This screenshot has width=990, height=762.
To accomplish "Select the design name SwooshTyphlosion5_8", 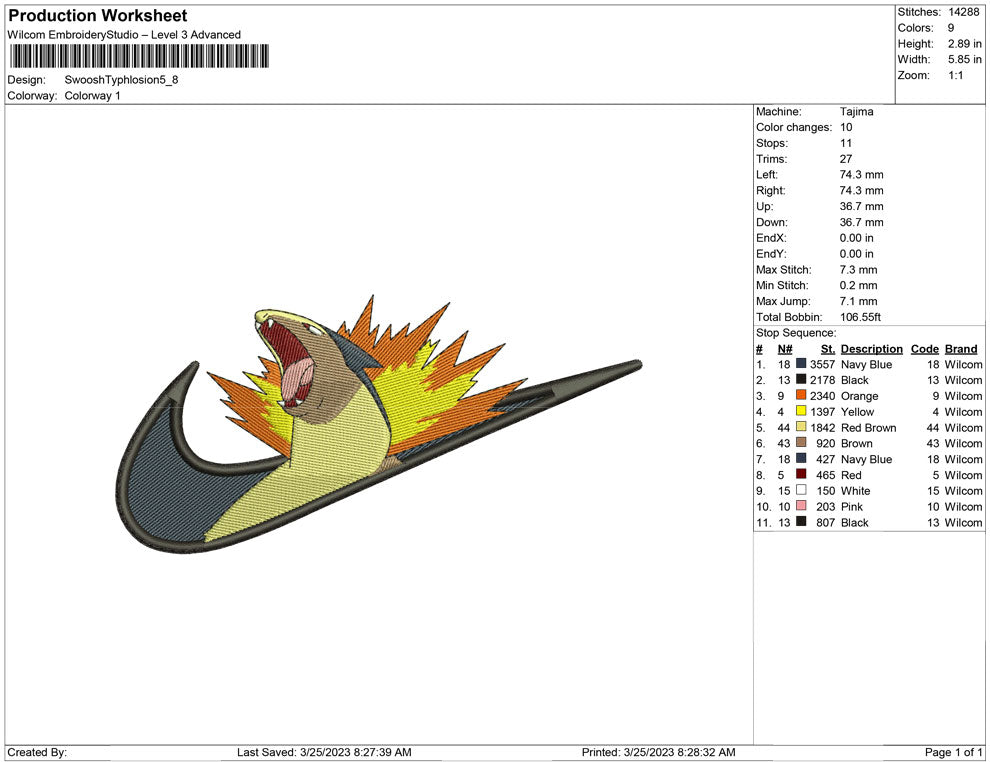I will (x=121, y=80).
